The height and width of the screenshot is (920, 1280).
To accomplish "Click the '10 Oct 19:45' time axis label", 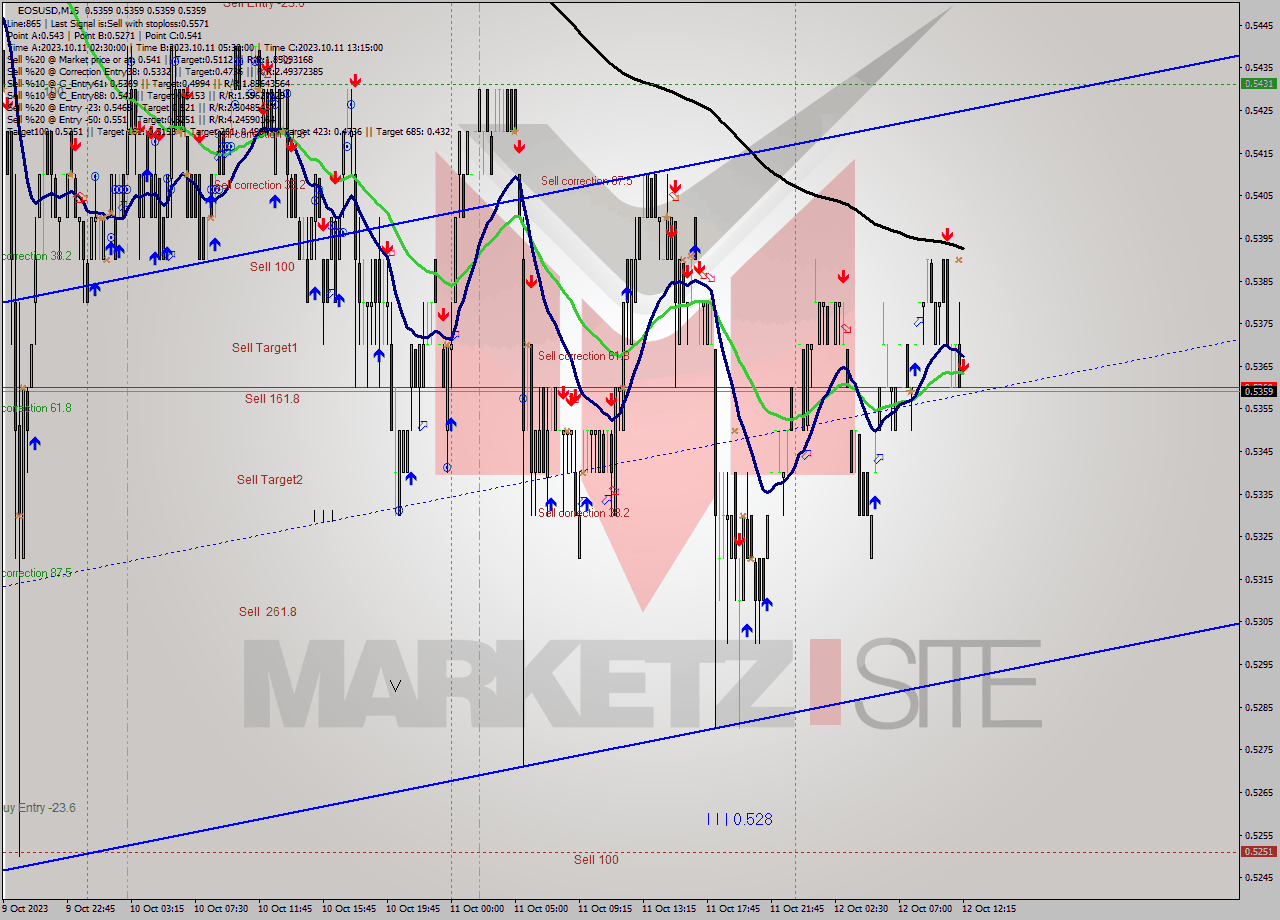I will tap(412, 909).
